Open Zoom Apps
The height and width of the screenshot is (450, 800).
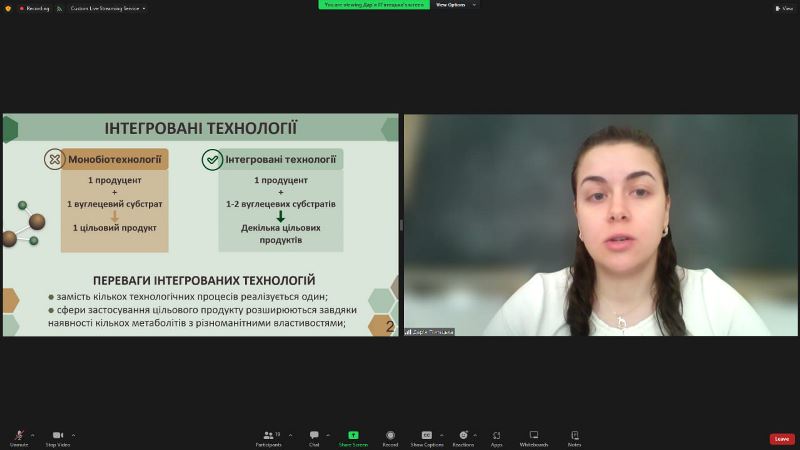point(496,438)
